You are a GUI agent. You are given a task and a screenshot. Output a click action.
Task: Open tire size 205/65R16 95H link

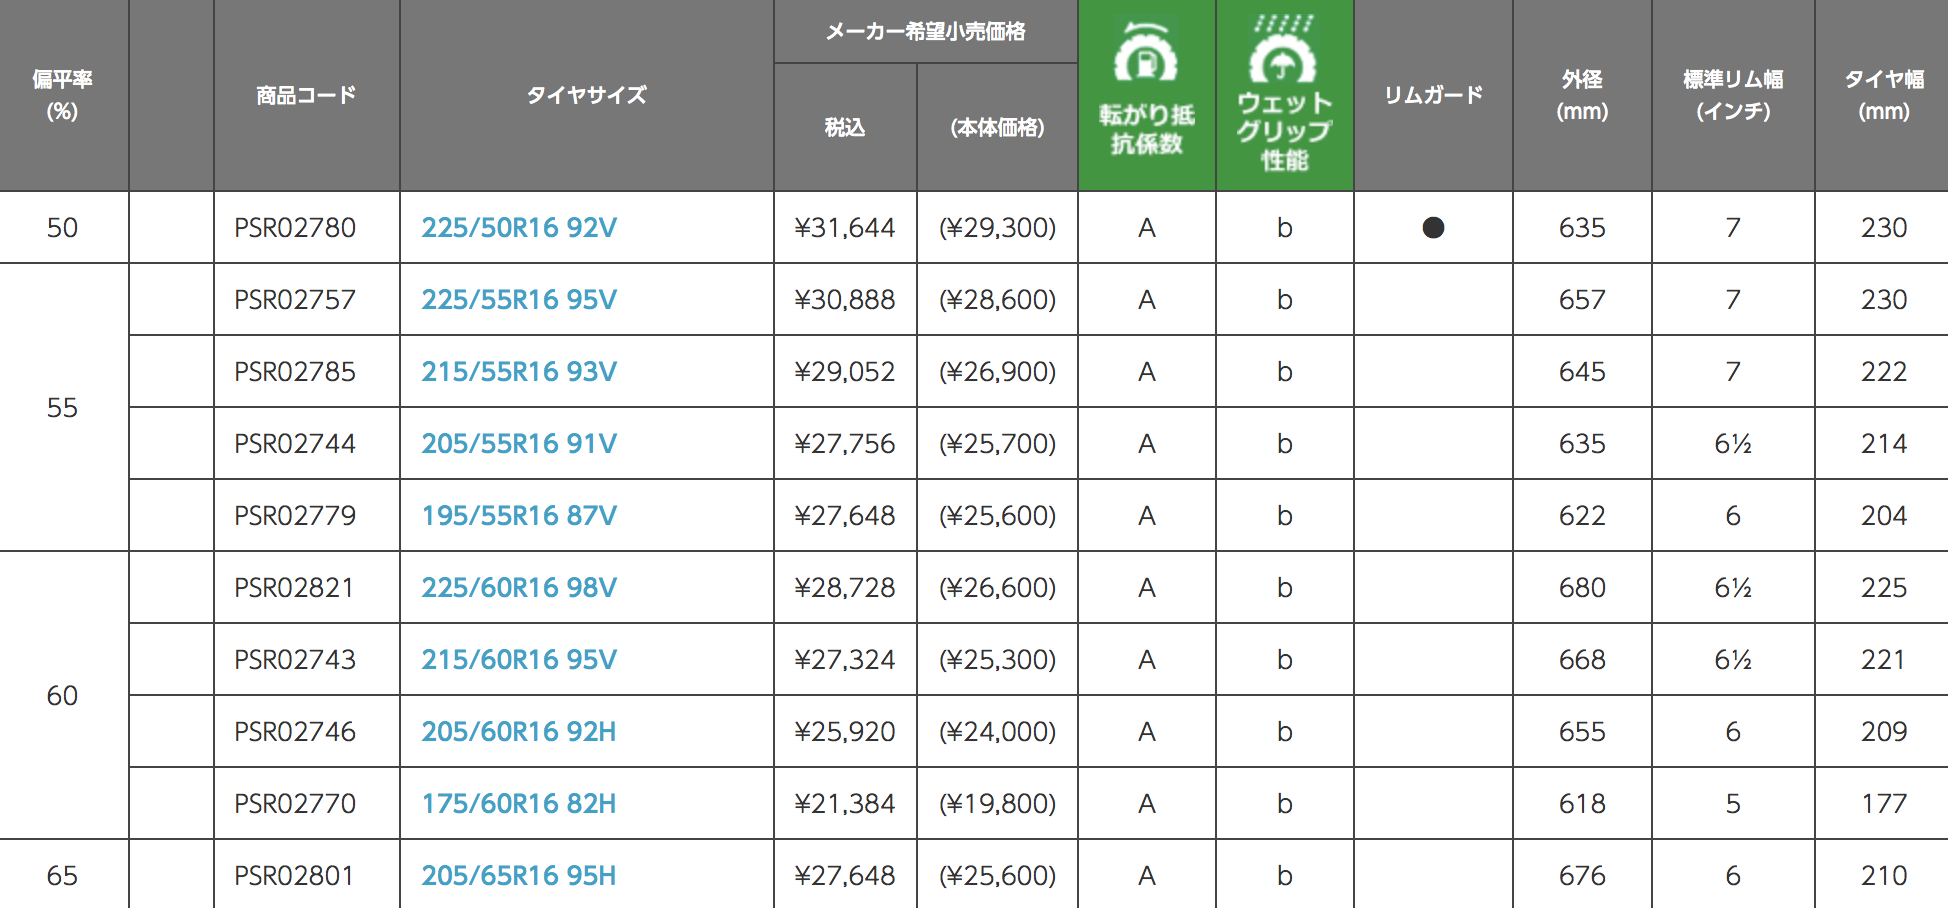click(519, 876)
